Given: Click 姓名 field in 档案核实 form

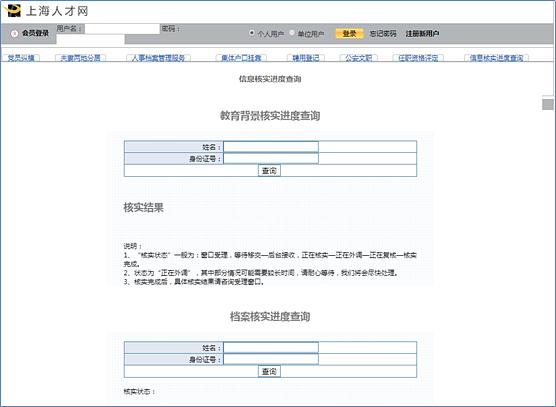Looking at the screenshot, I should pyautogui.click(x=271, y=347).
